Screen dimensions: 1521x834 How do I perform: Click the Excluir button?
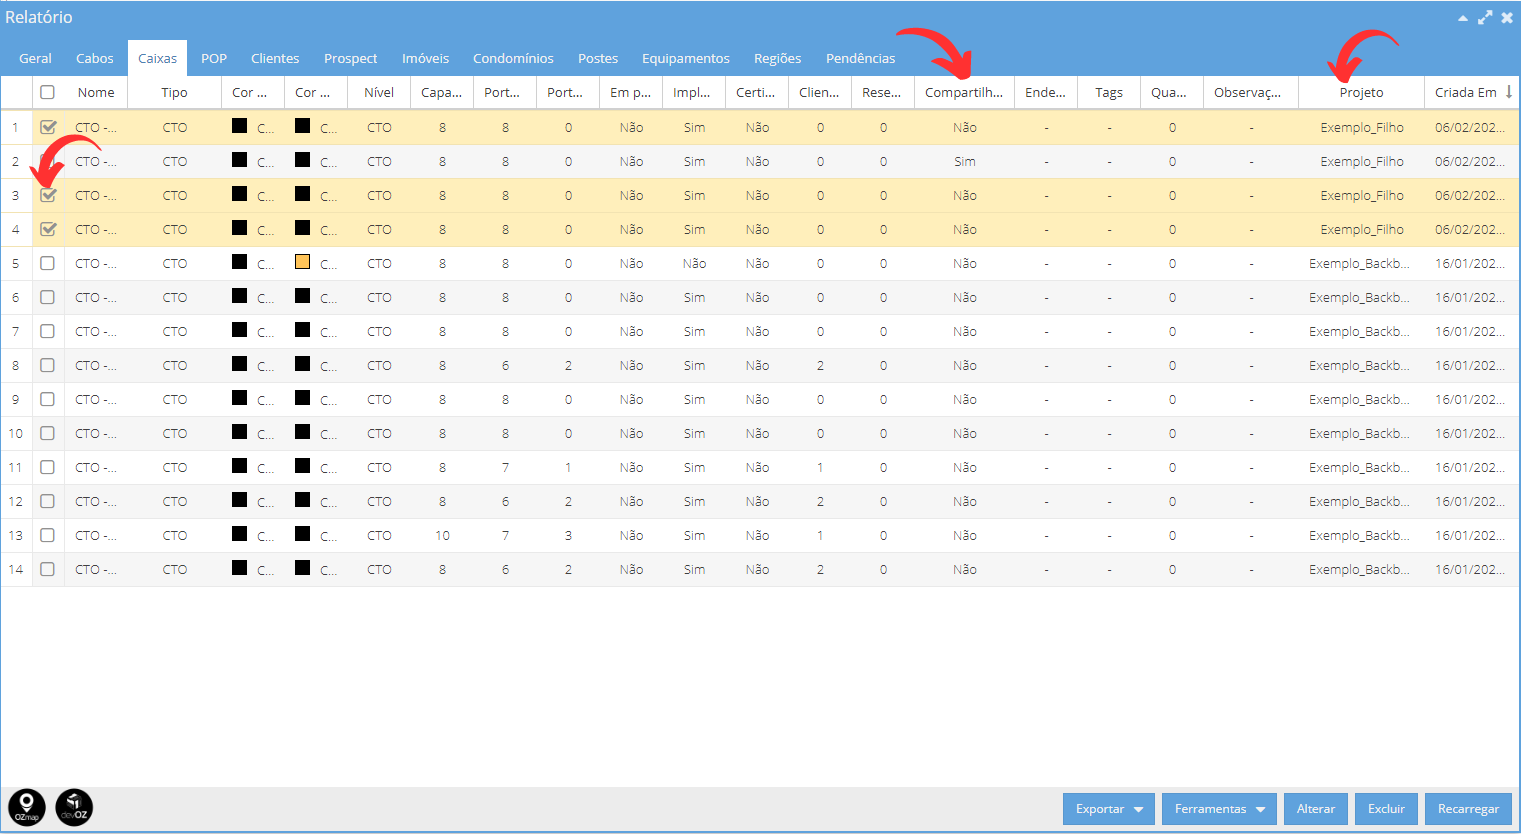(x=1386, y=809)
